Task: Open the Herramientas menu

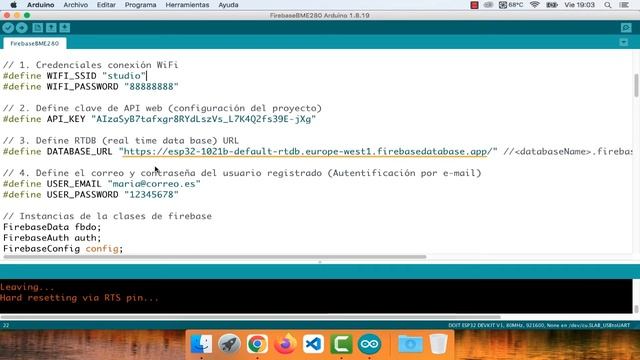Action: (187, 5)
